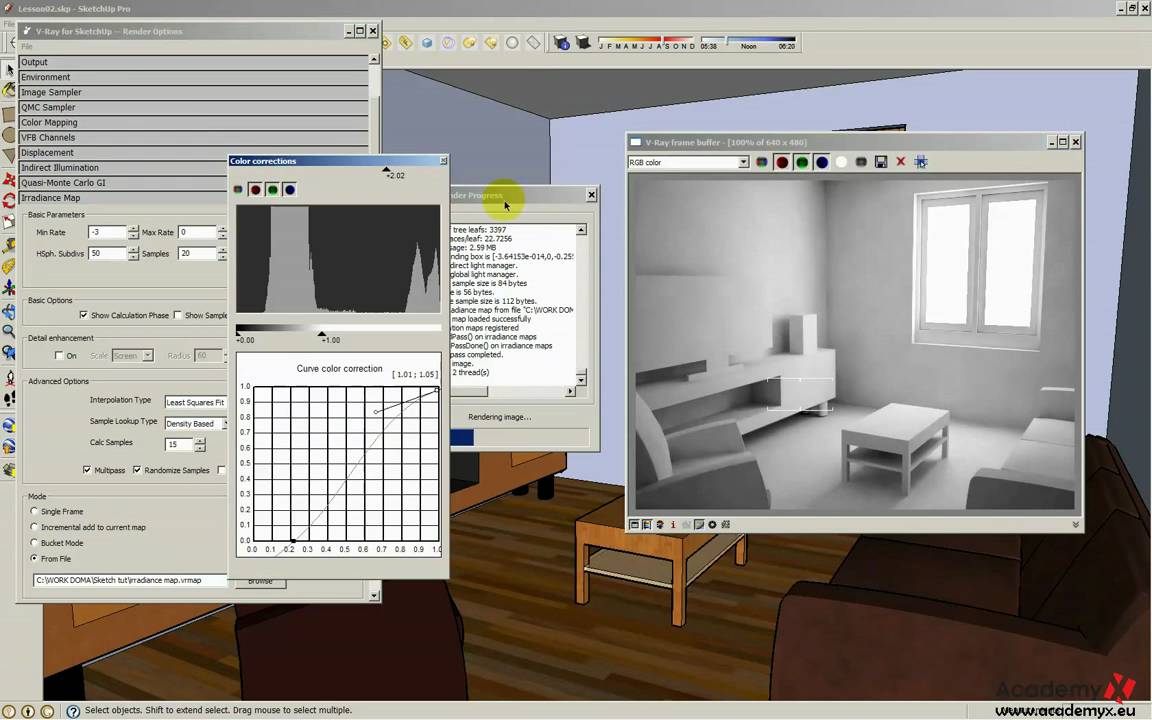Open Sample Lookup Type dropdown

pos(195,424)
